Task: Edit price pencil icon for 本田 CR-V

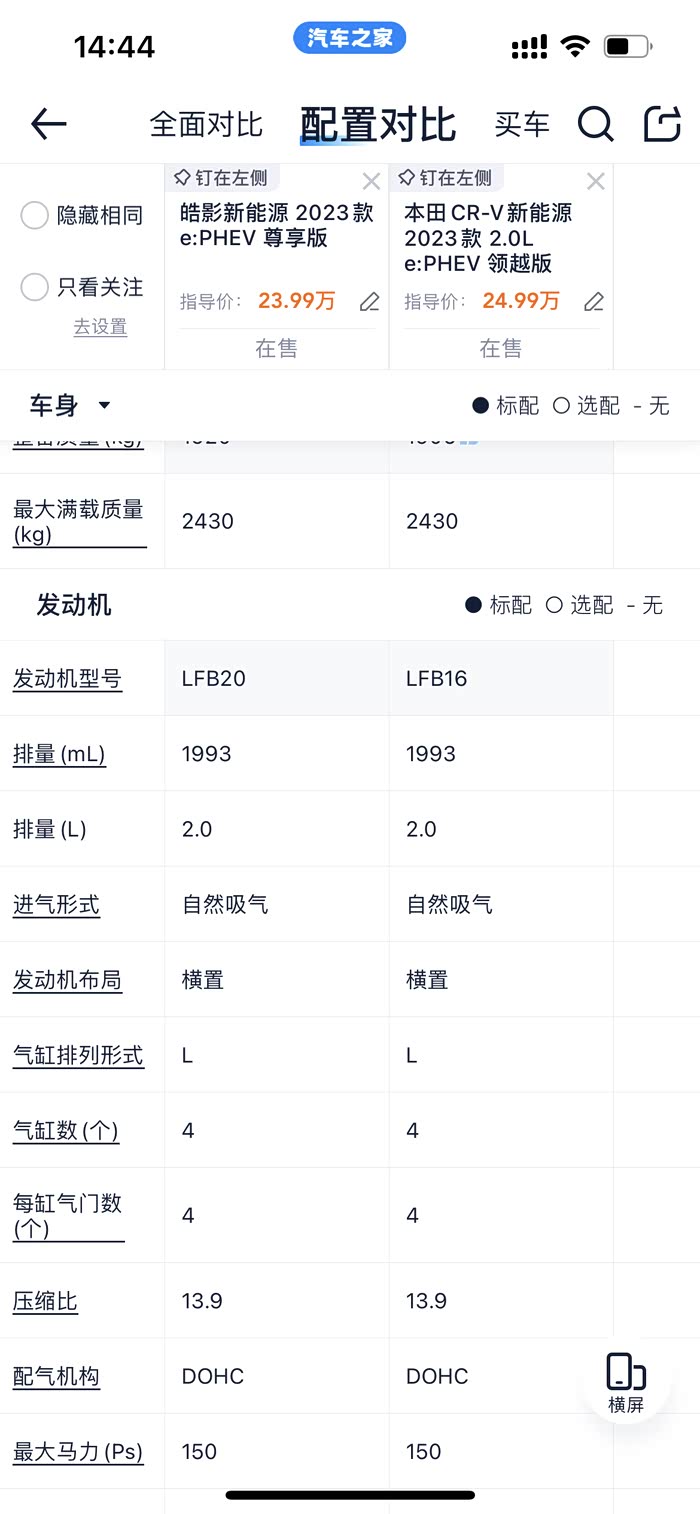Action: pyautogui.click(x=594, y=302)
